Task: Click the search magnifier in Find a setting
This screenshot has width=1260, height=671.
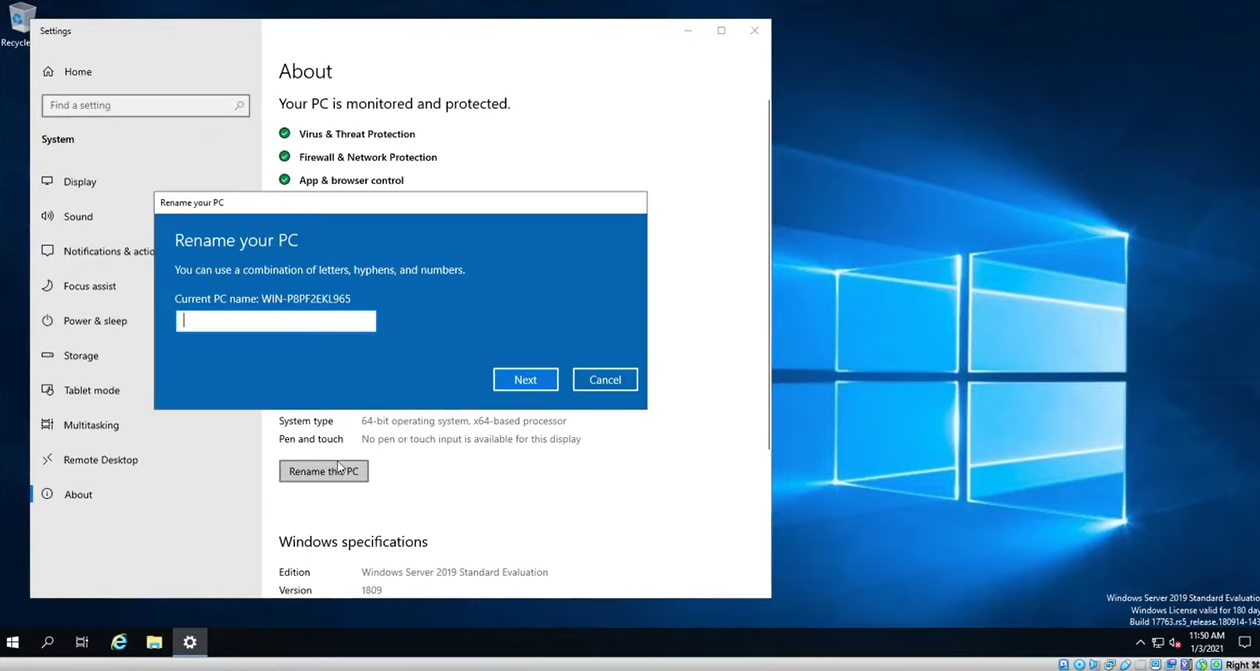Action: tap(239, 105)
